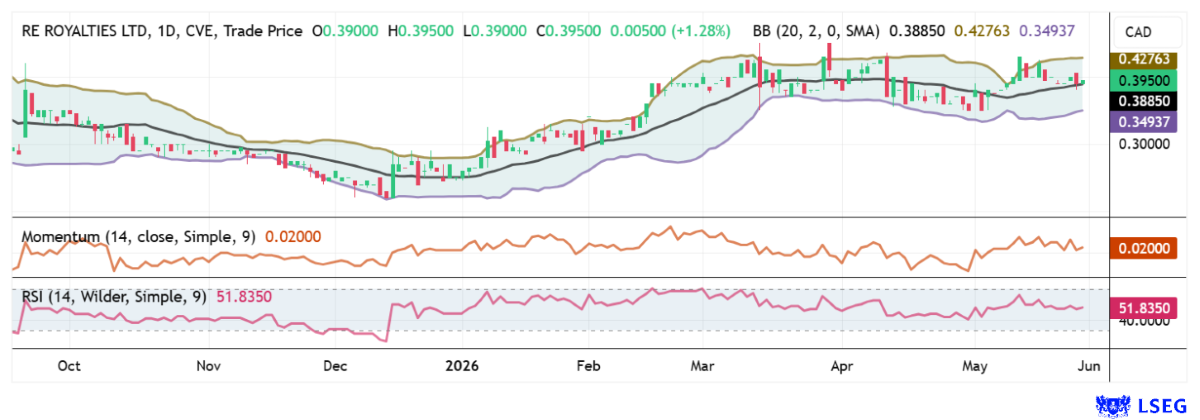Click the 0.02000 value beside Momentum label
Viewport: 1200px width, 420px height.
pos(292,237)
